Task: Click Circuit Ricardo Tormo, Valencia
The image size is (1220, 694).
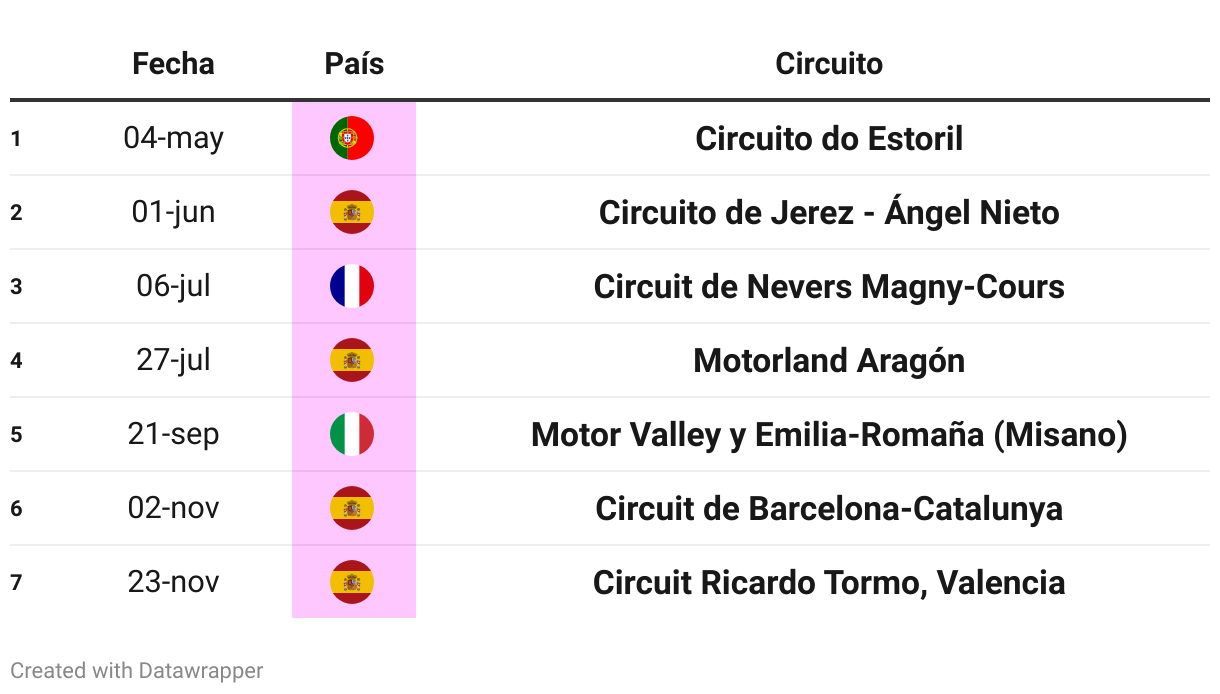Action: [x=829, y=582]
